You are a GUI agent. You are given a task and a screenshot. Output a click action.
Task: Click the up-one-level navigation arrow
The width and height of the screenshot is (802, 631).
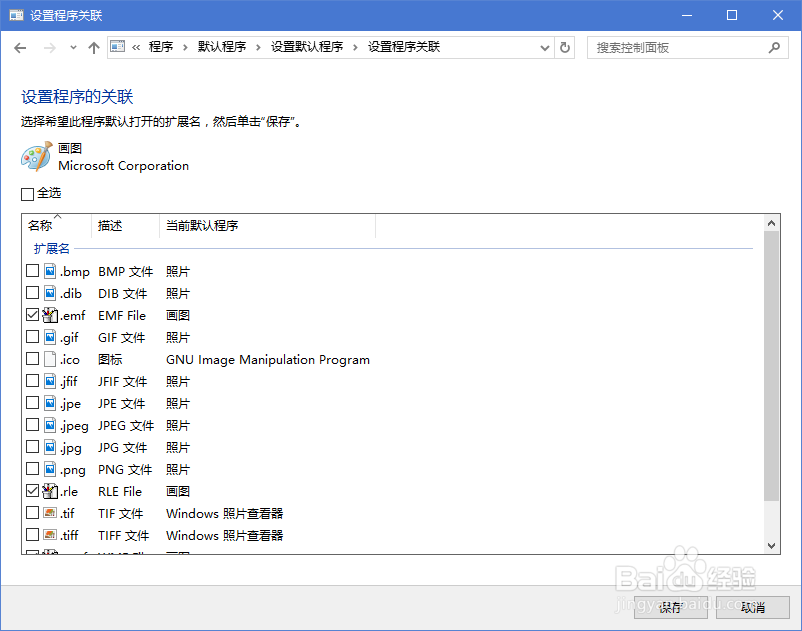93,46
